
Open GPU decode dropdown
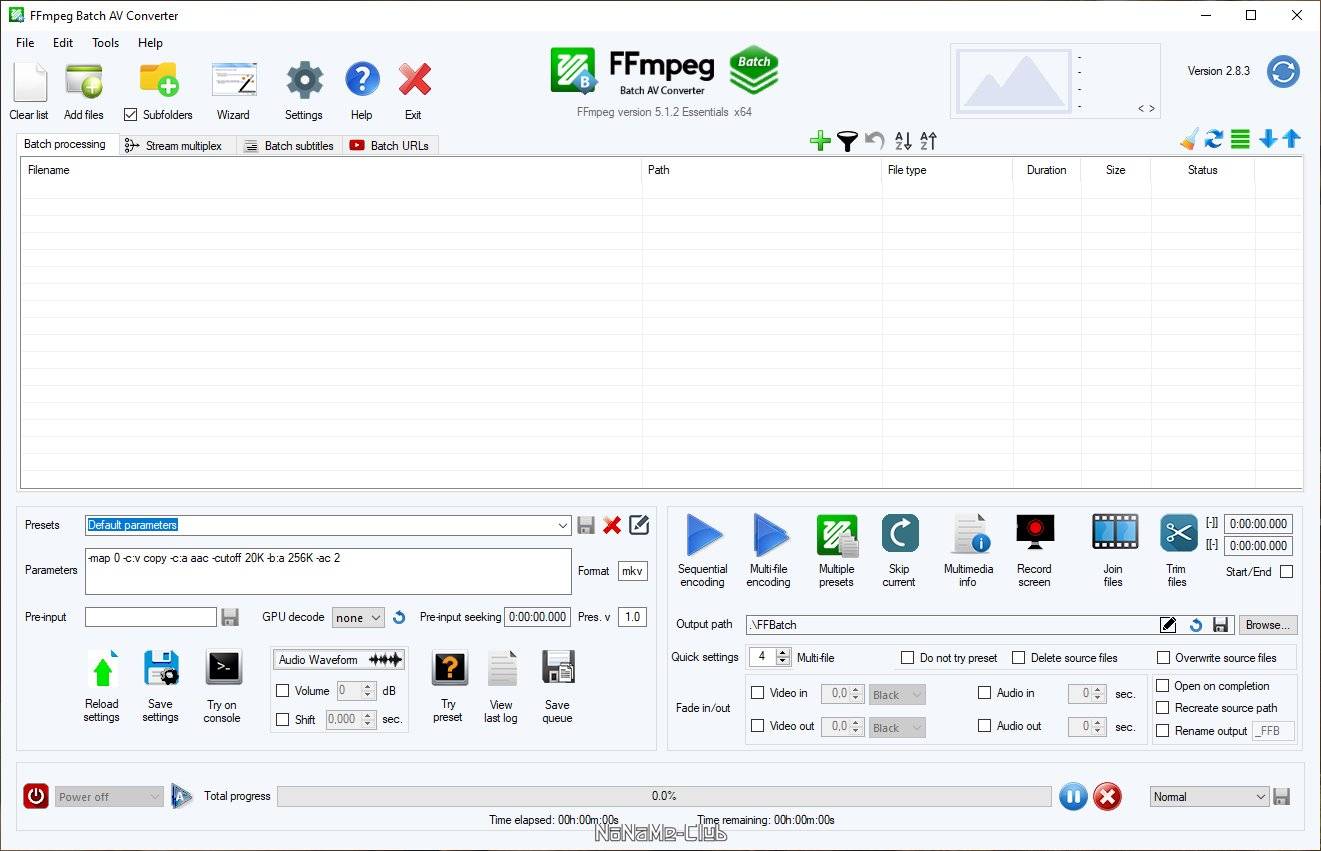[358, 618]
